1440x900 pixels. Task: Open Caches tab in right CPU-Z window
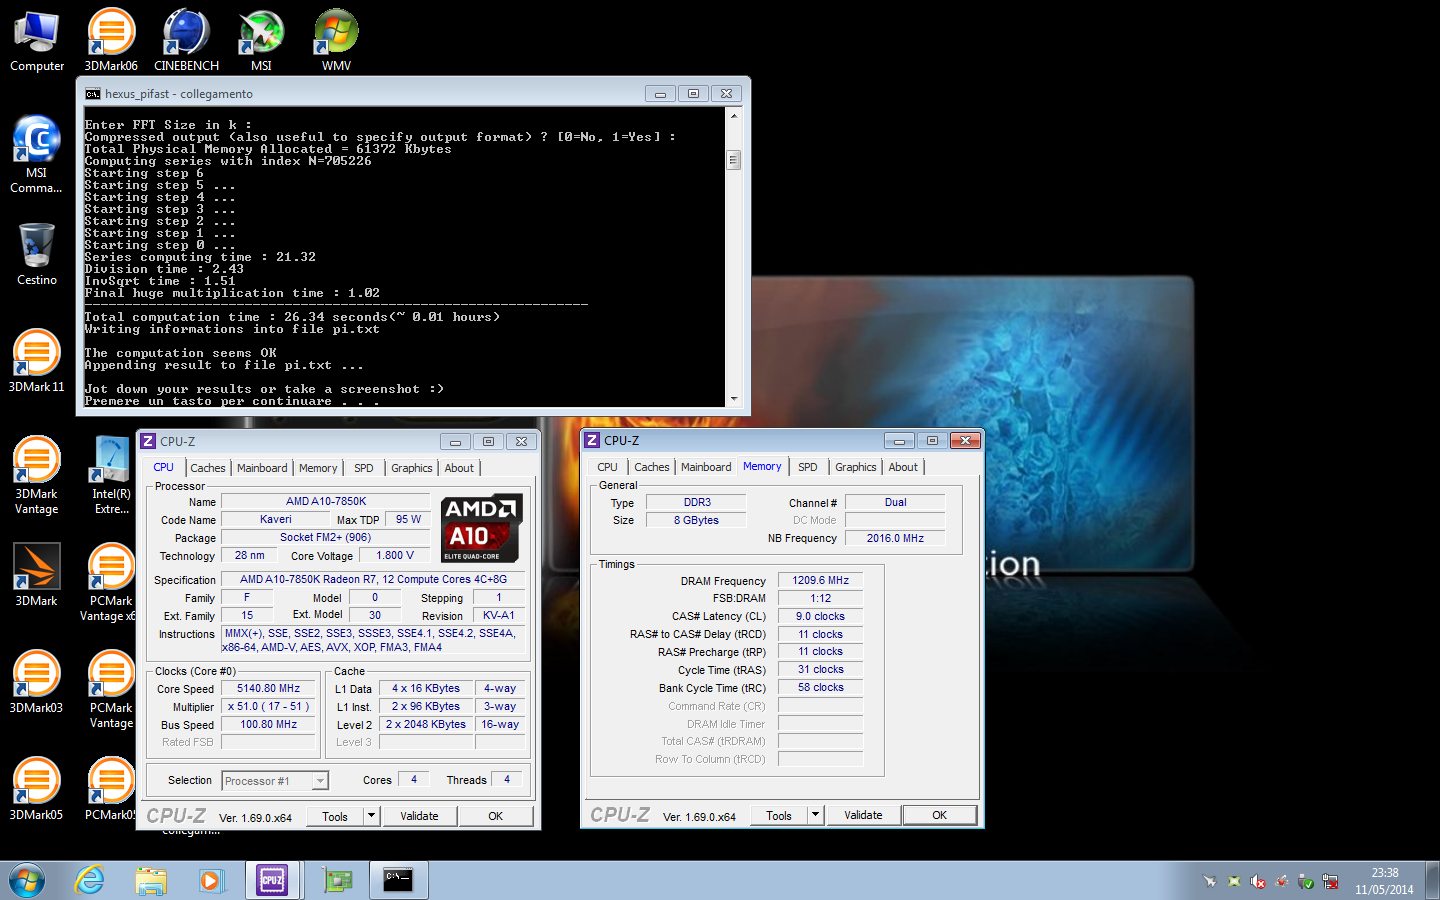tap(652, 467)
